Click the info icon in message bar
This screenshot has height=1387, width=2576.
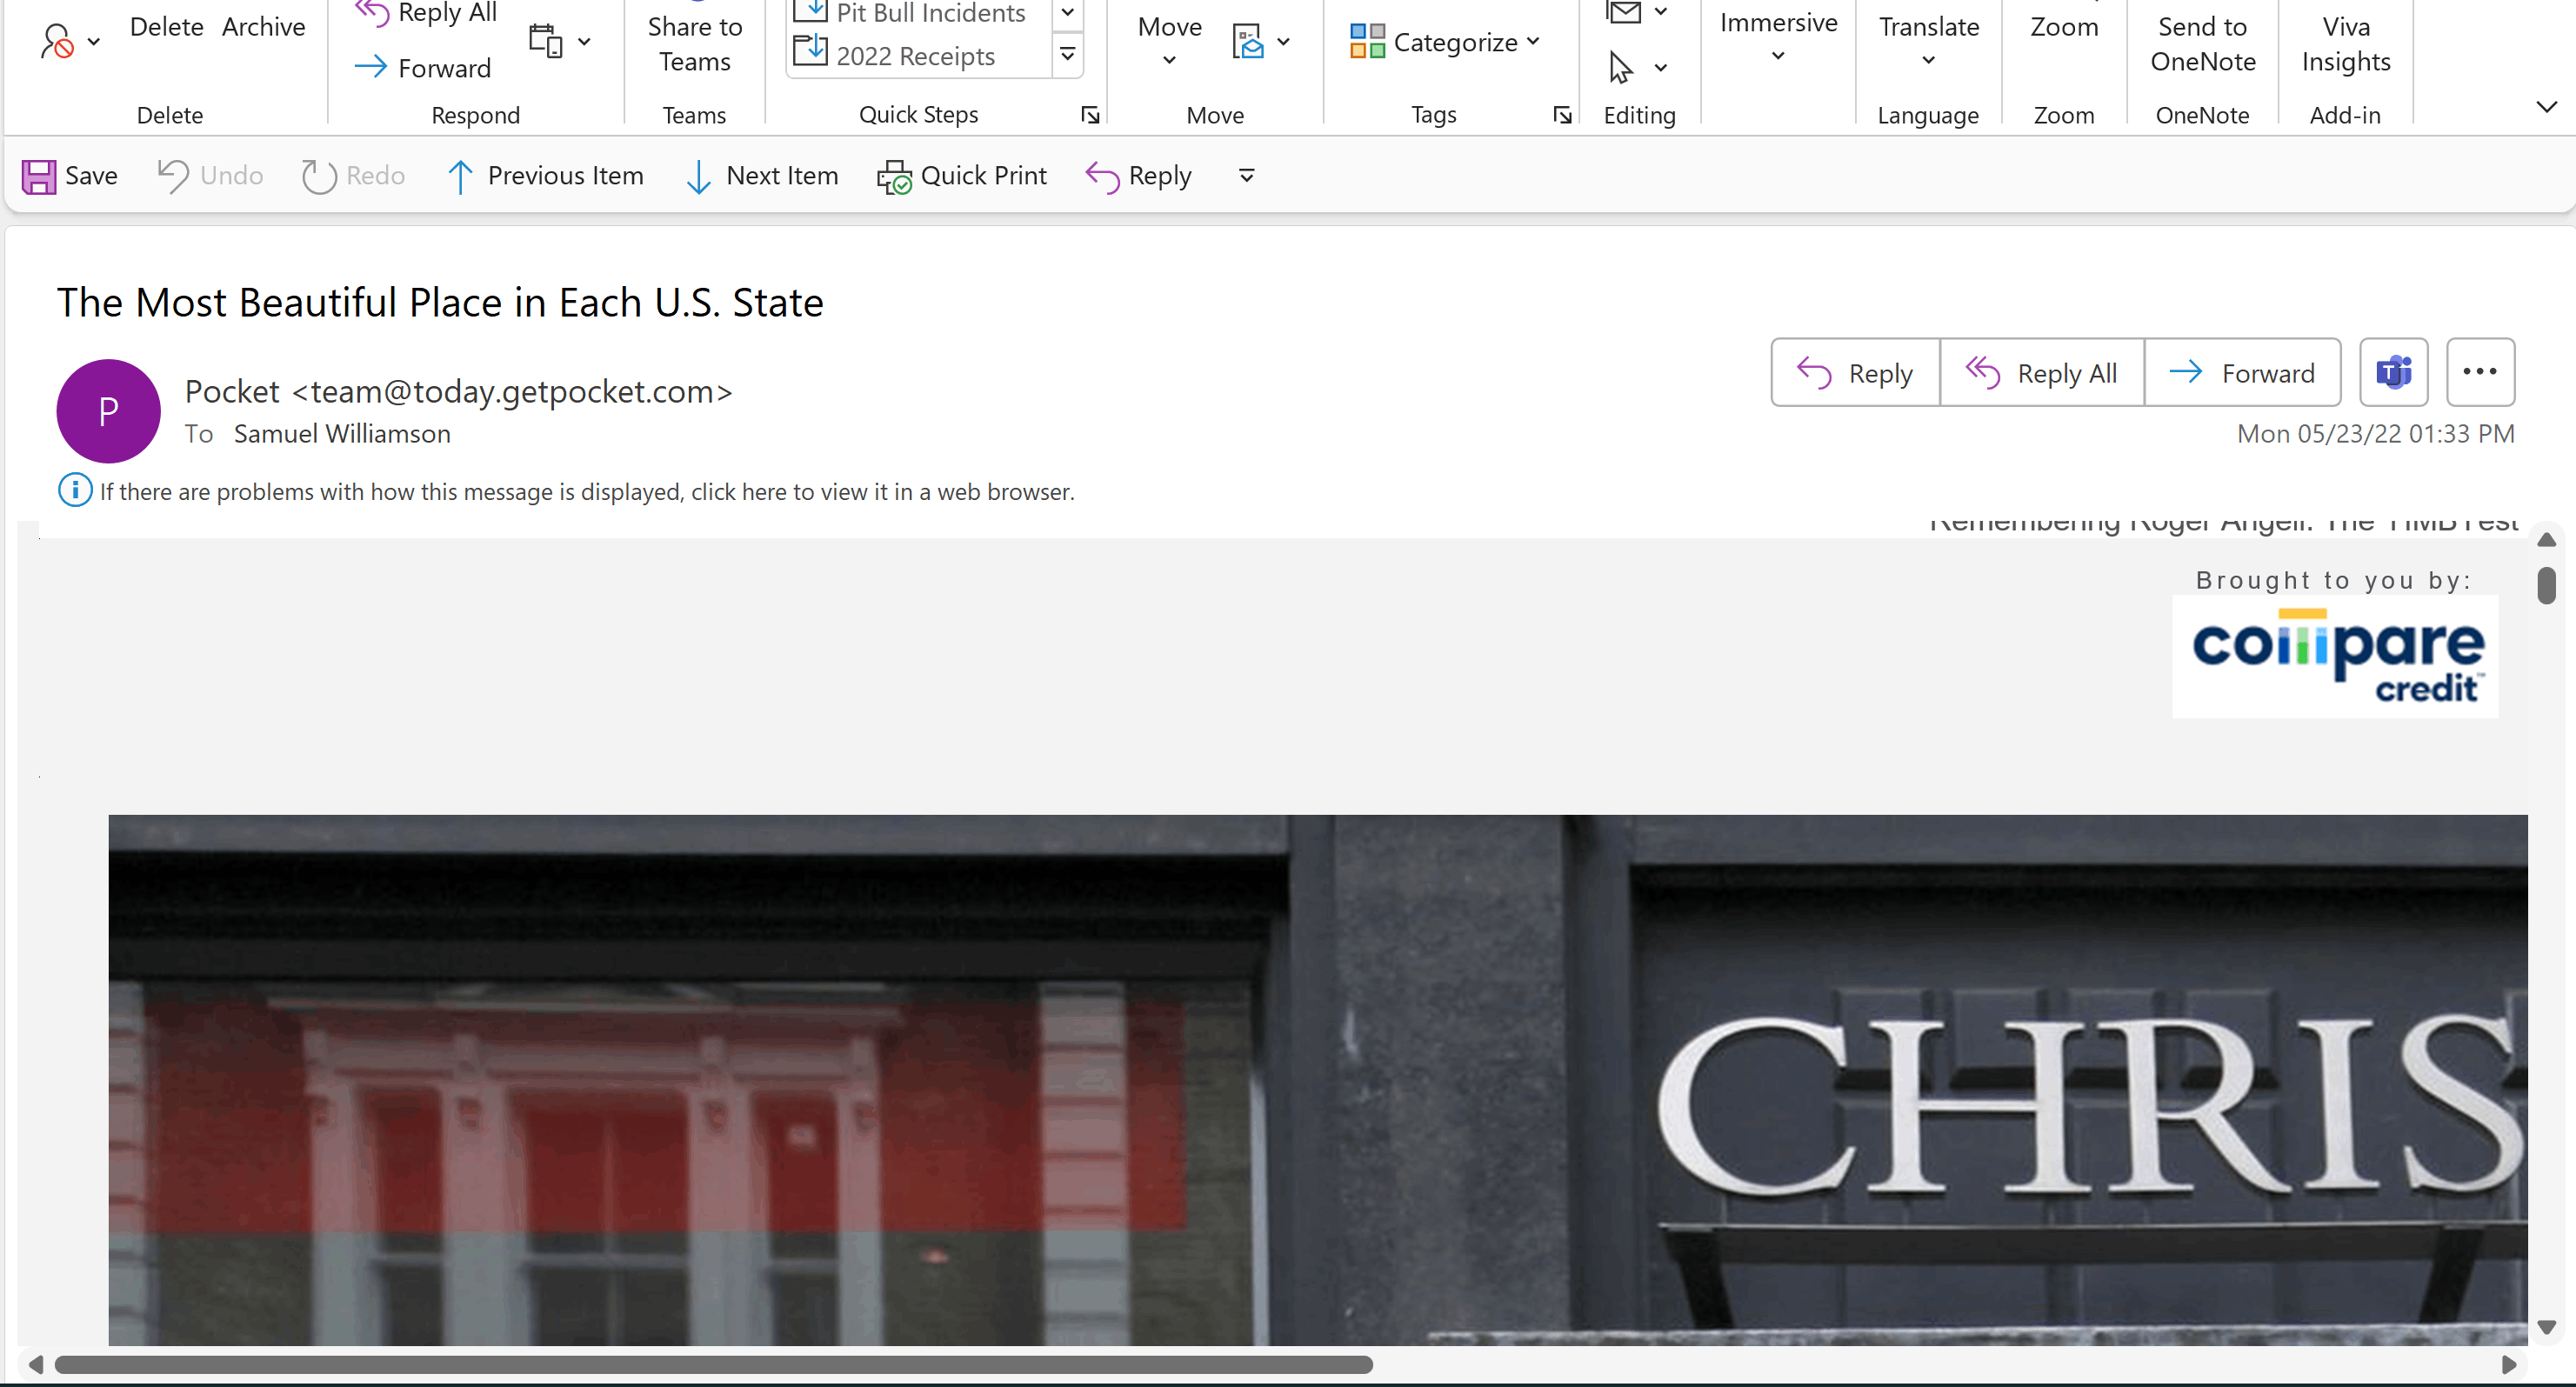coord(75,490)
